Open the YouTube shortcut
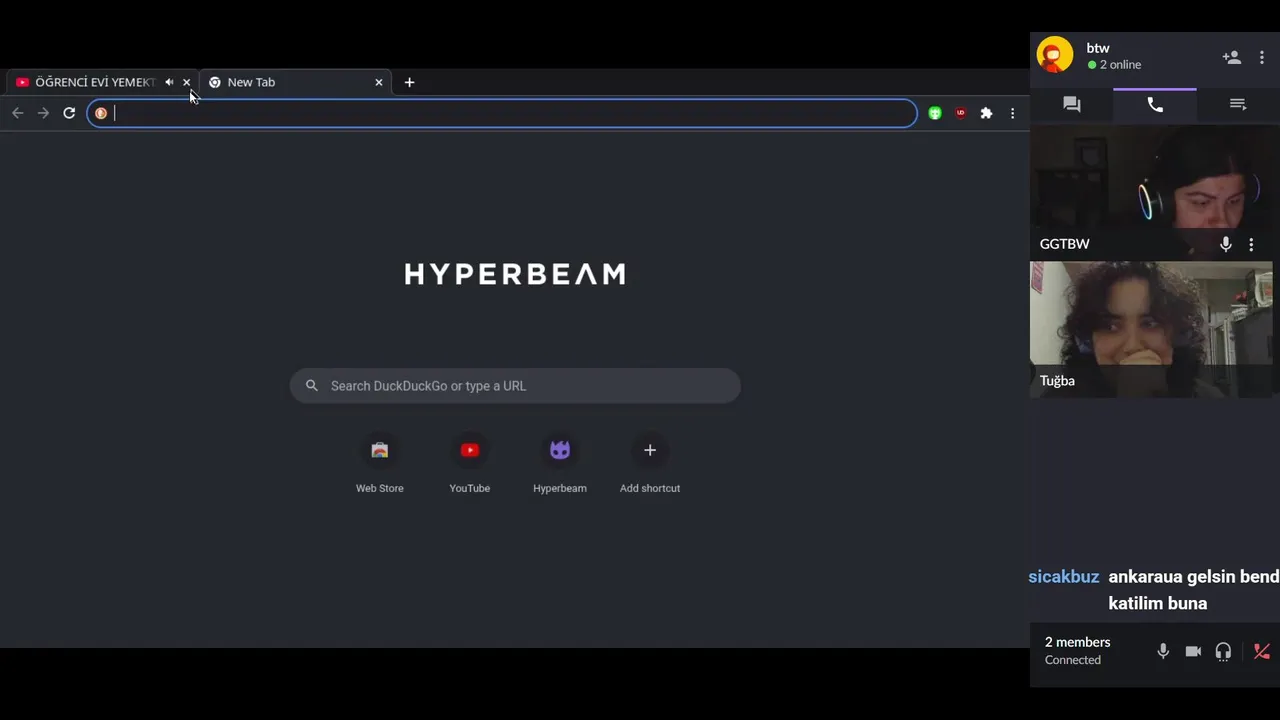The image size is (1280, 720). click(x=470, y=465)
